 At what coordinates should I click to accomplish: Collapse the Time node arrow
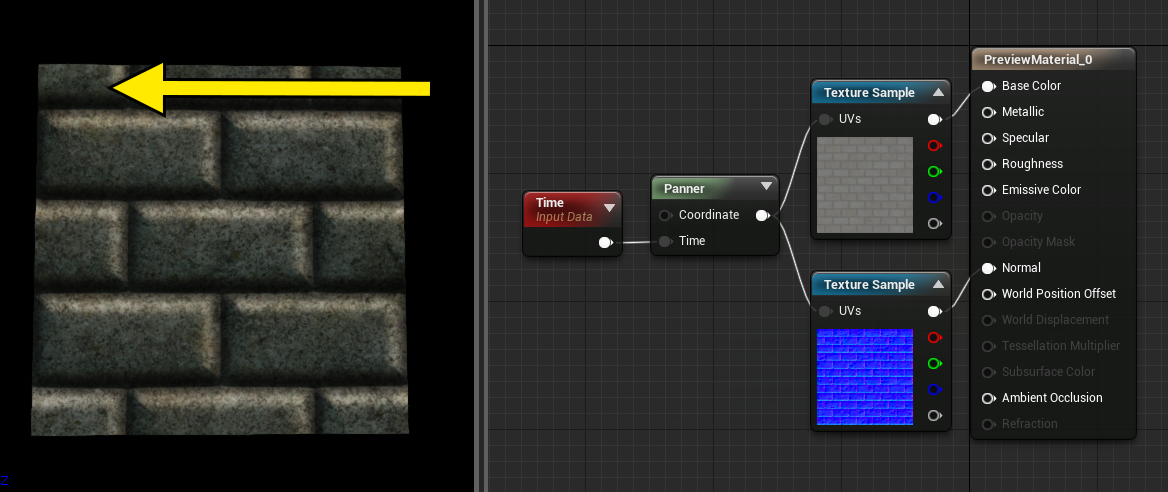coord(609,208)
